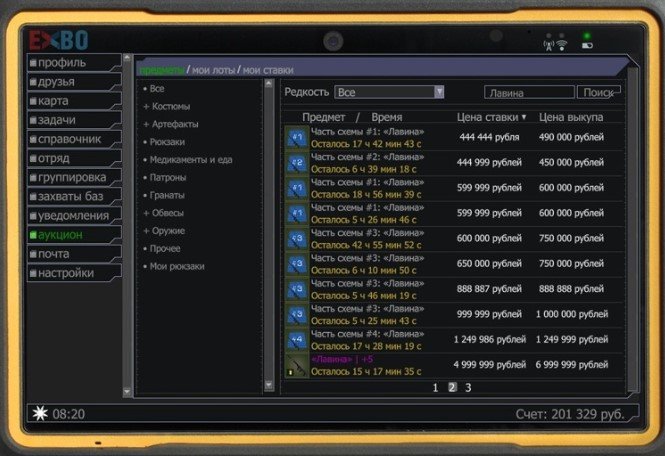The width and height of the screenshot is (665, 456).
Task: Select the Гранаты category
Action: (164, 196)
